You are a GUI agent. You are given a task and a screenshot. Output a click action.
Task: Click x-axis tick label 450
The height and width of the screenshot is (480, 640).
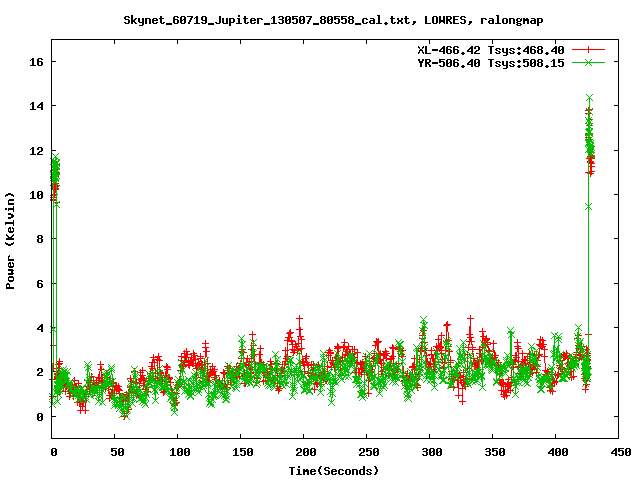pos(621,452)
